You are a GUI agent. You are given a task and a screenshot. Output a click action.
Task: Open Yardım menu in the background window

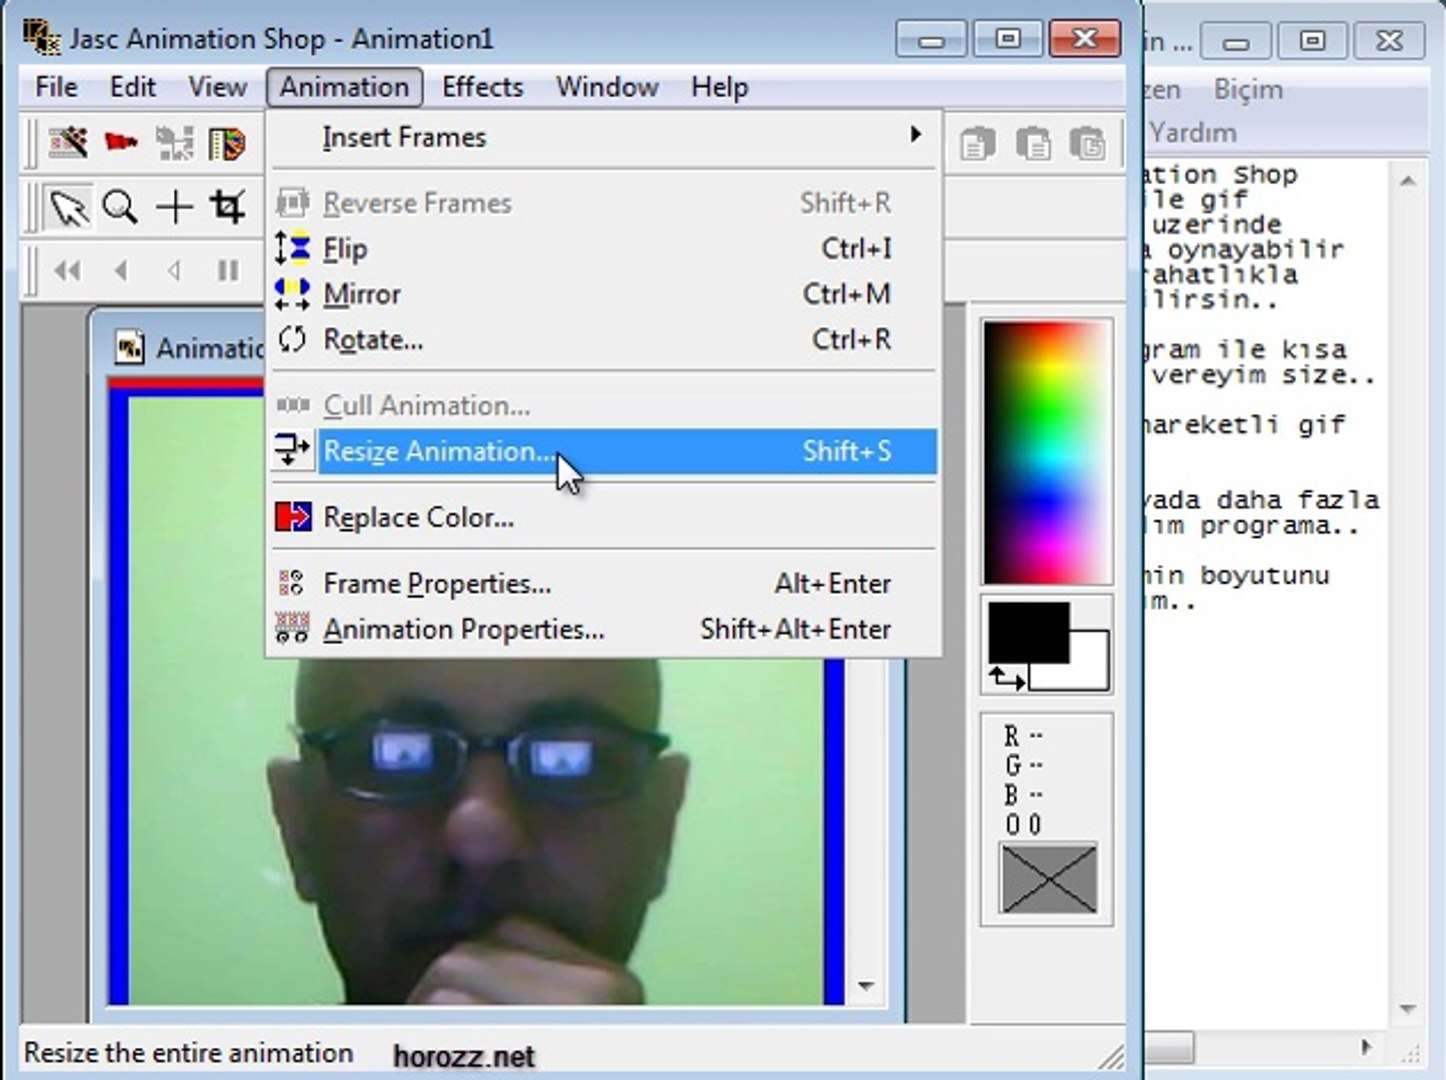[1192, 132]
